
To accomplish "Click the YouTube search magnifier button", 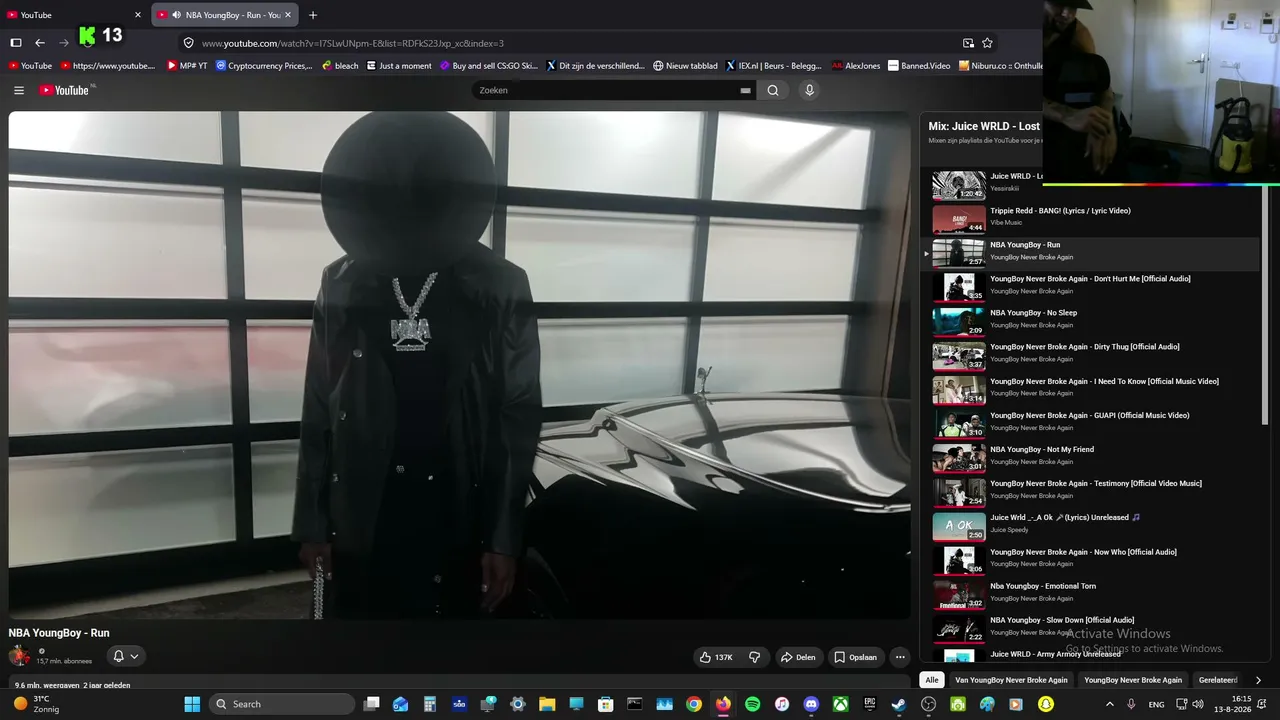I will coord(773,90).
